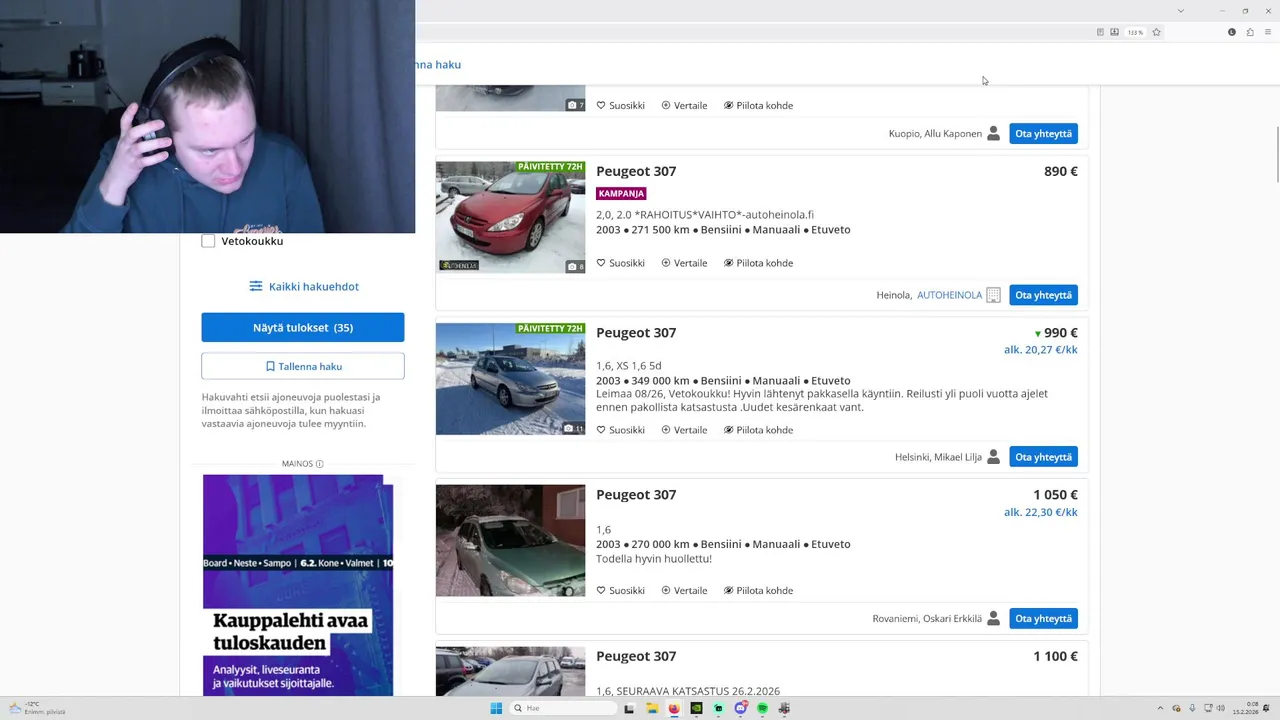Bookmark this page with the star icon
This screenshot has height=720, width=1280.
1156,32
